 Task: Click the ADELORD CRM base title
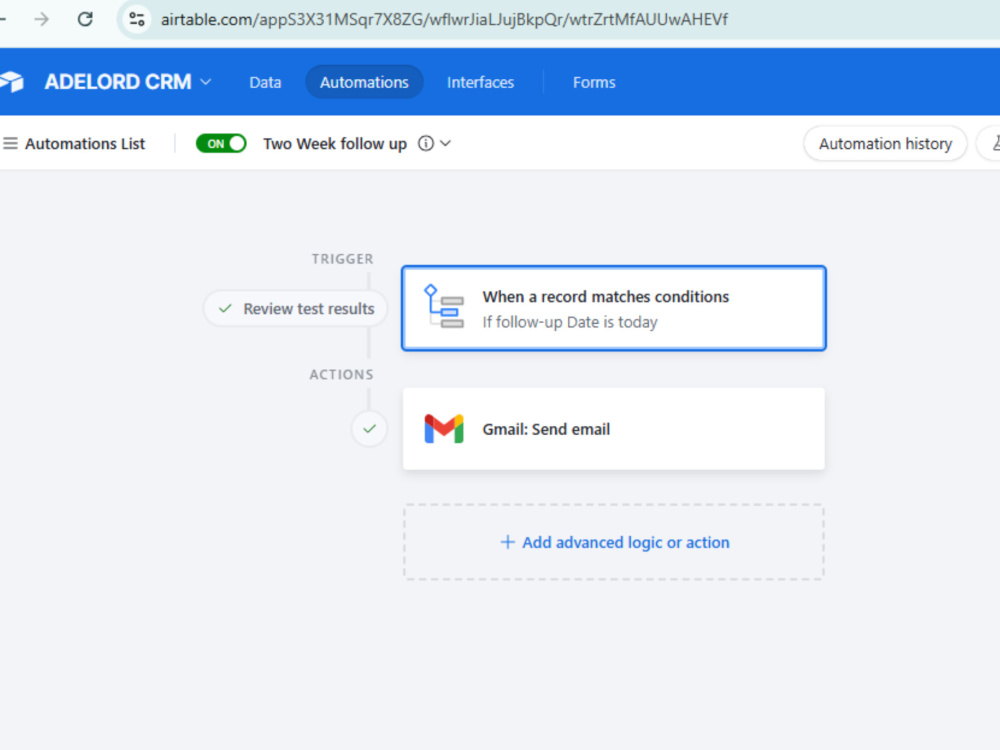(118, 82)
